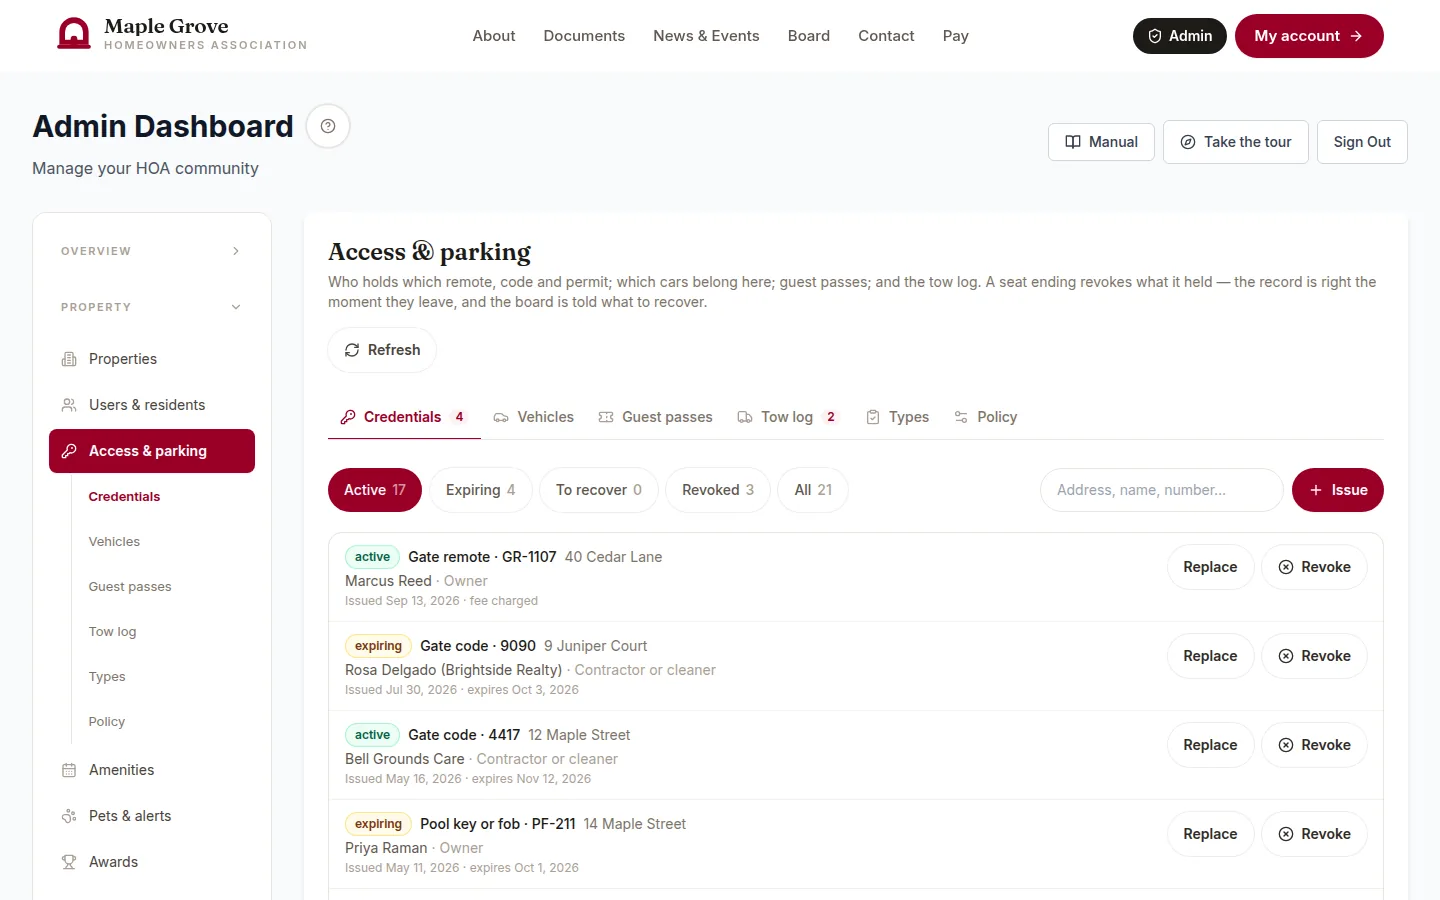The height and width of the screenshot is (900, 1440).
Task: Click the Tow log tab truck icon
Action: tap(745, 417)
